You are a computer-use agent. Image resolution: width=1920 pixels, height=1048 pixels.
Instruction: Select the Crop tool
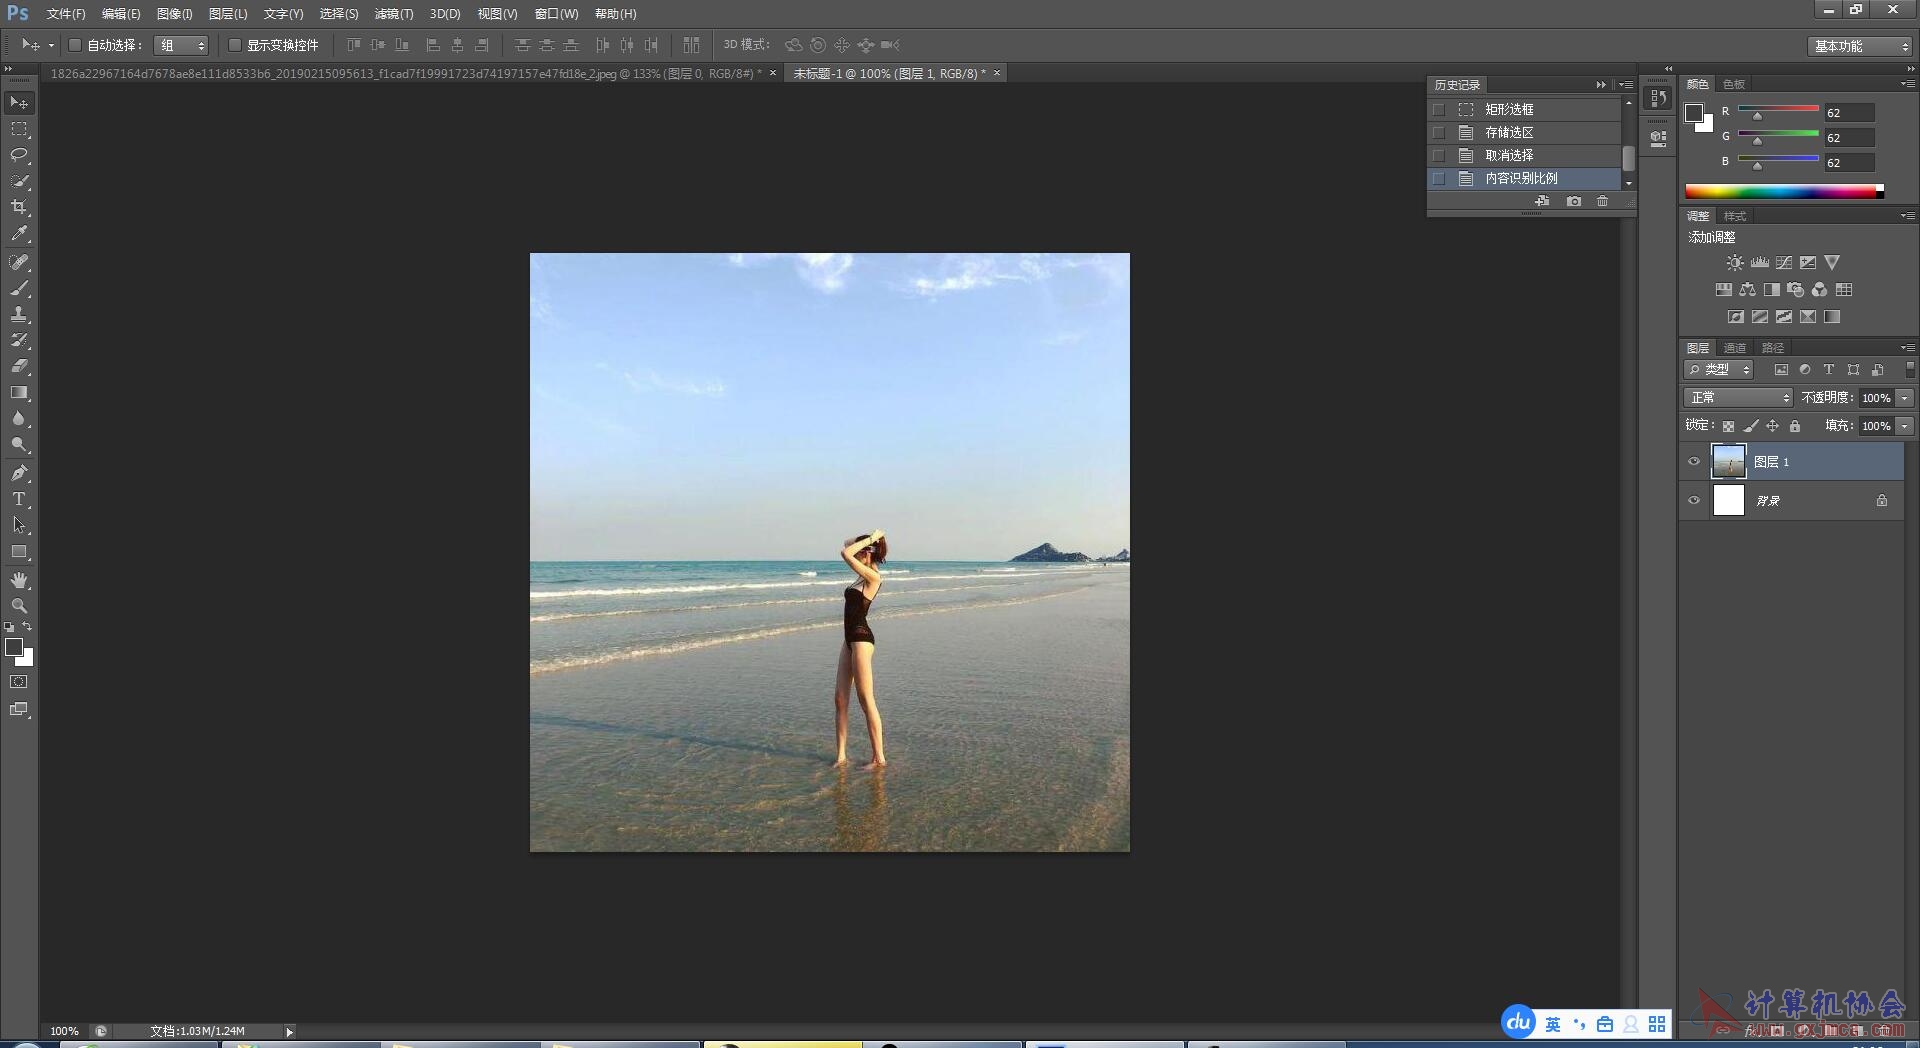pos(19,207)
